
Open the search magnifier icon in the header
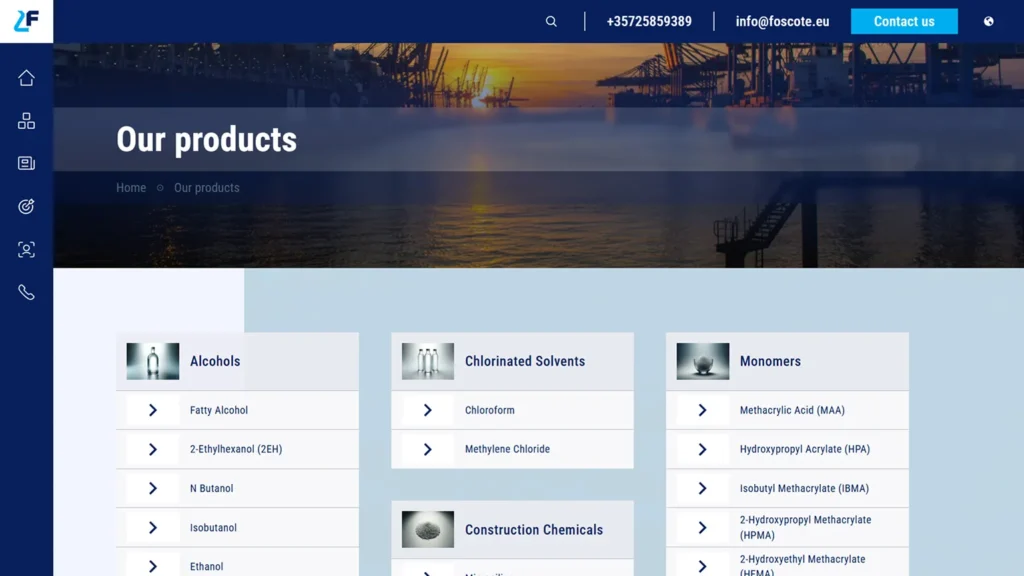[551, 22]
